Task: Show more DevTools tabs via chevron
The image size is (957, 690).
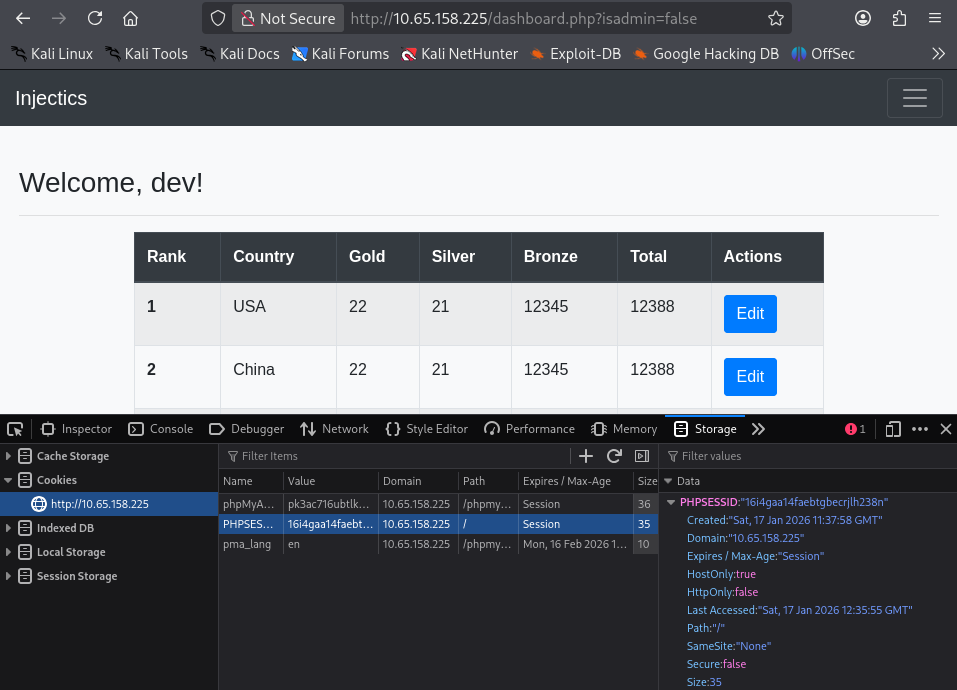Action: pyautogui.click(x=758, y=429)
